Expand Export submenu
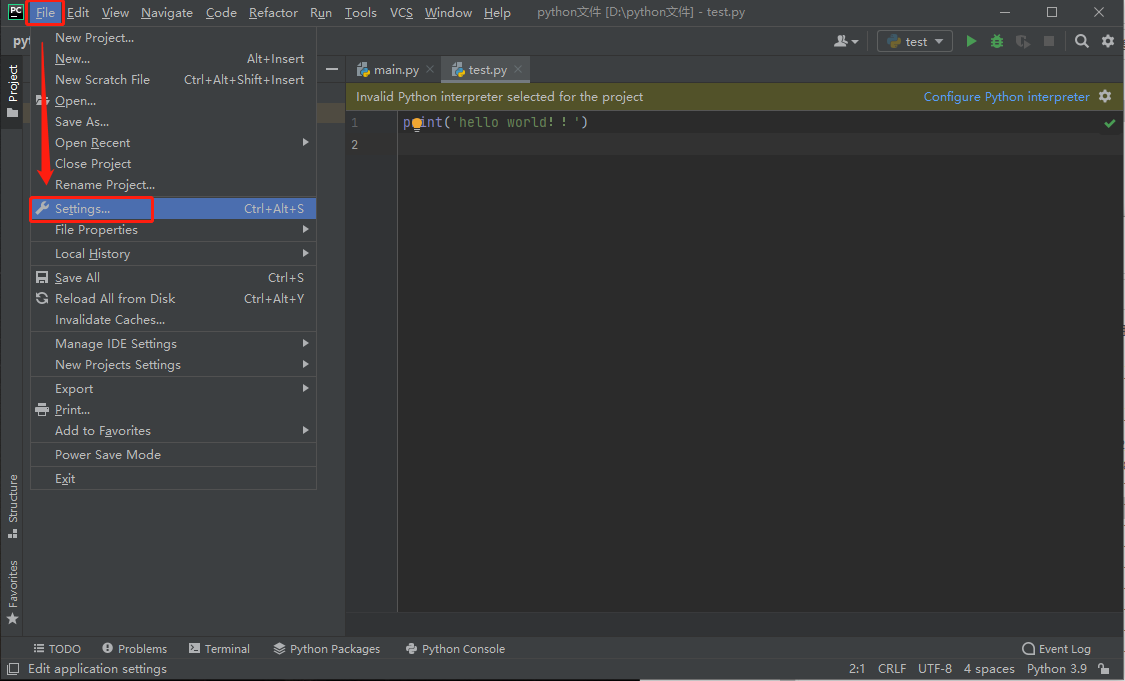This screenshot has height=681, width=1125. tap(173, 388)
